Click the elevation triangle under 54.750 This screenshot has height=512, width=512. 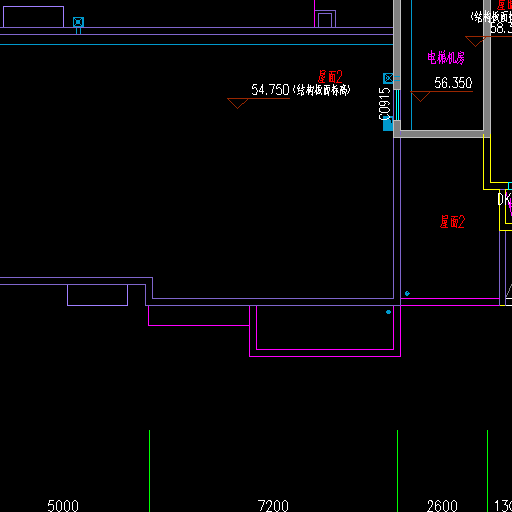pyautogui.click(x=238, y=103)
